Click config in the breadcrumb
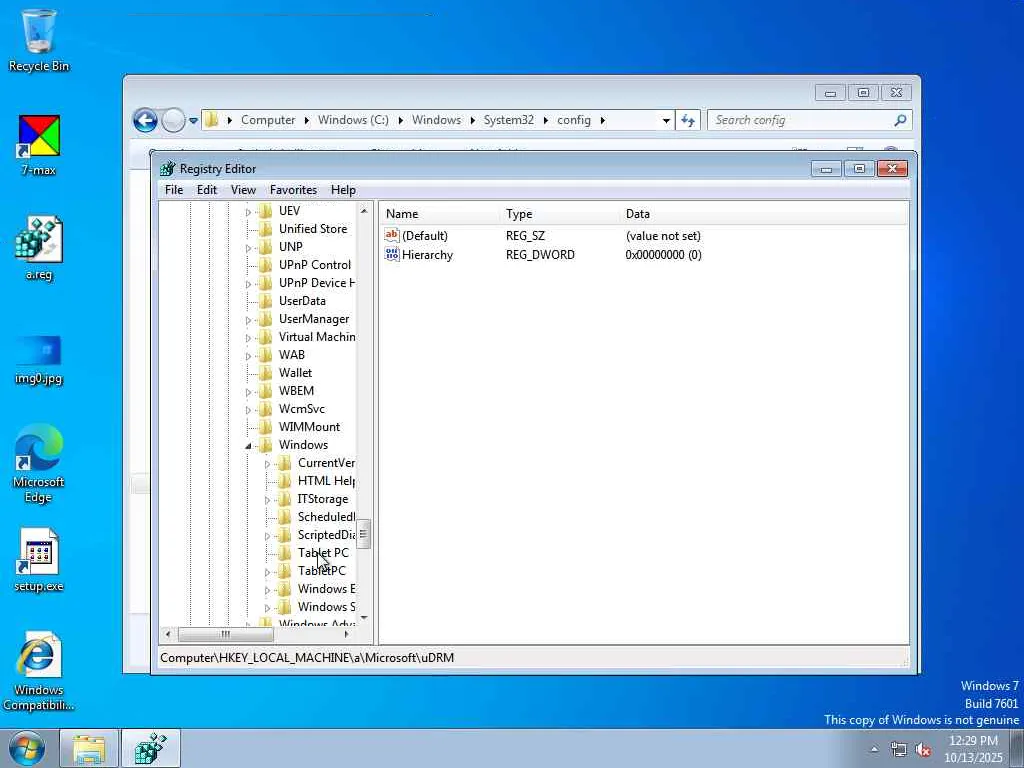The image size is (1024, 768). point(573,120)
